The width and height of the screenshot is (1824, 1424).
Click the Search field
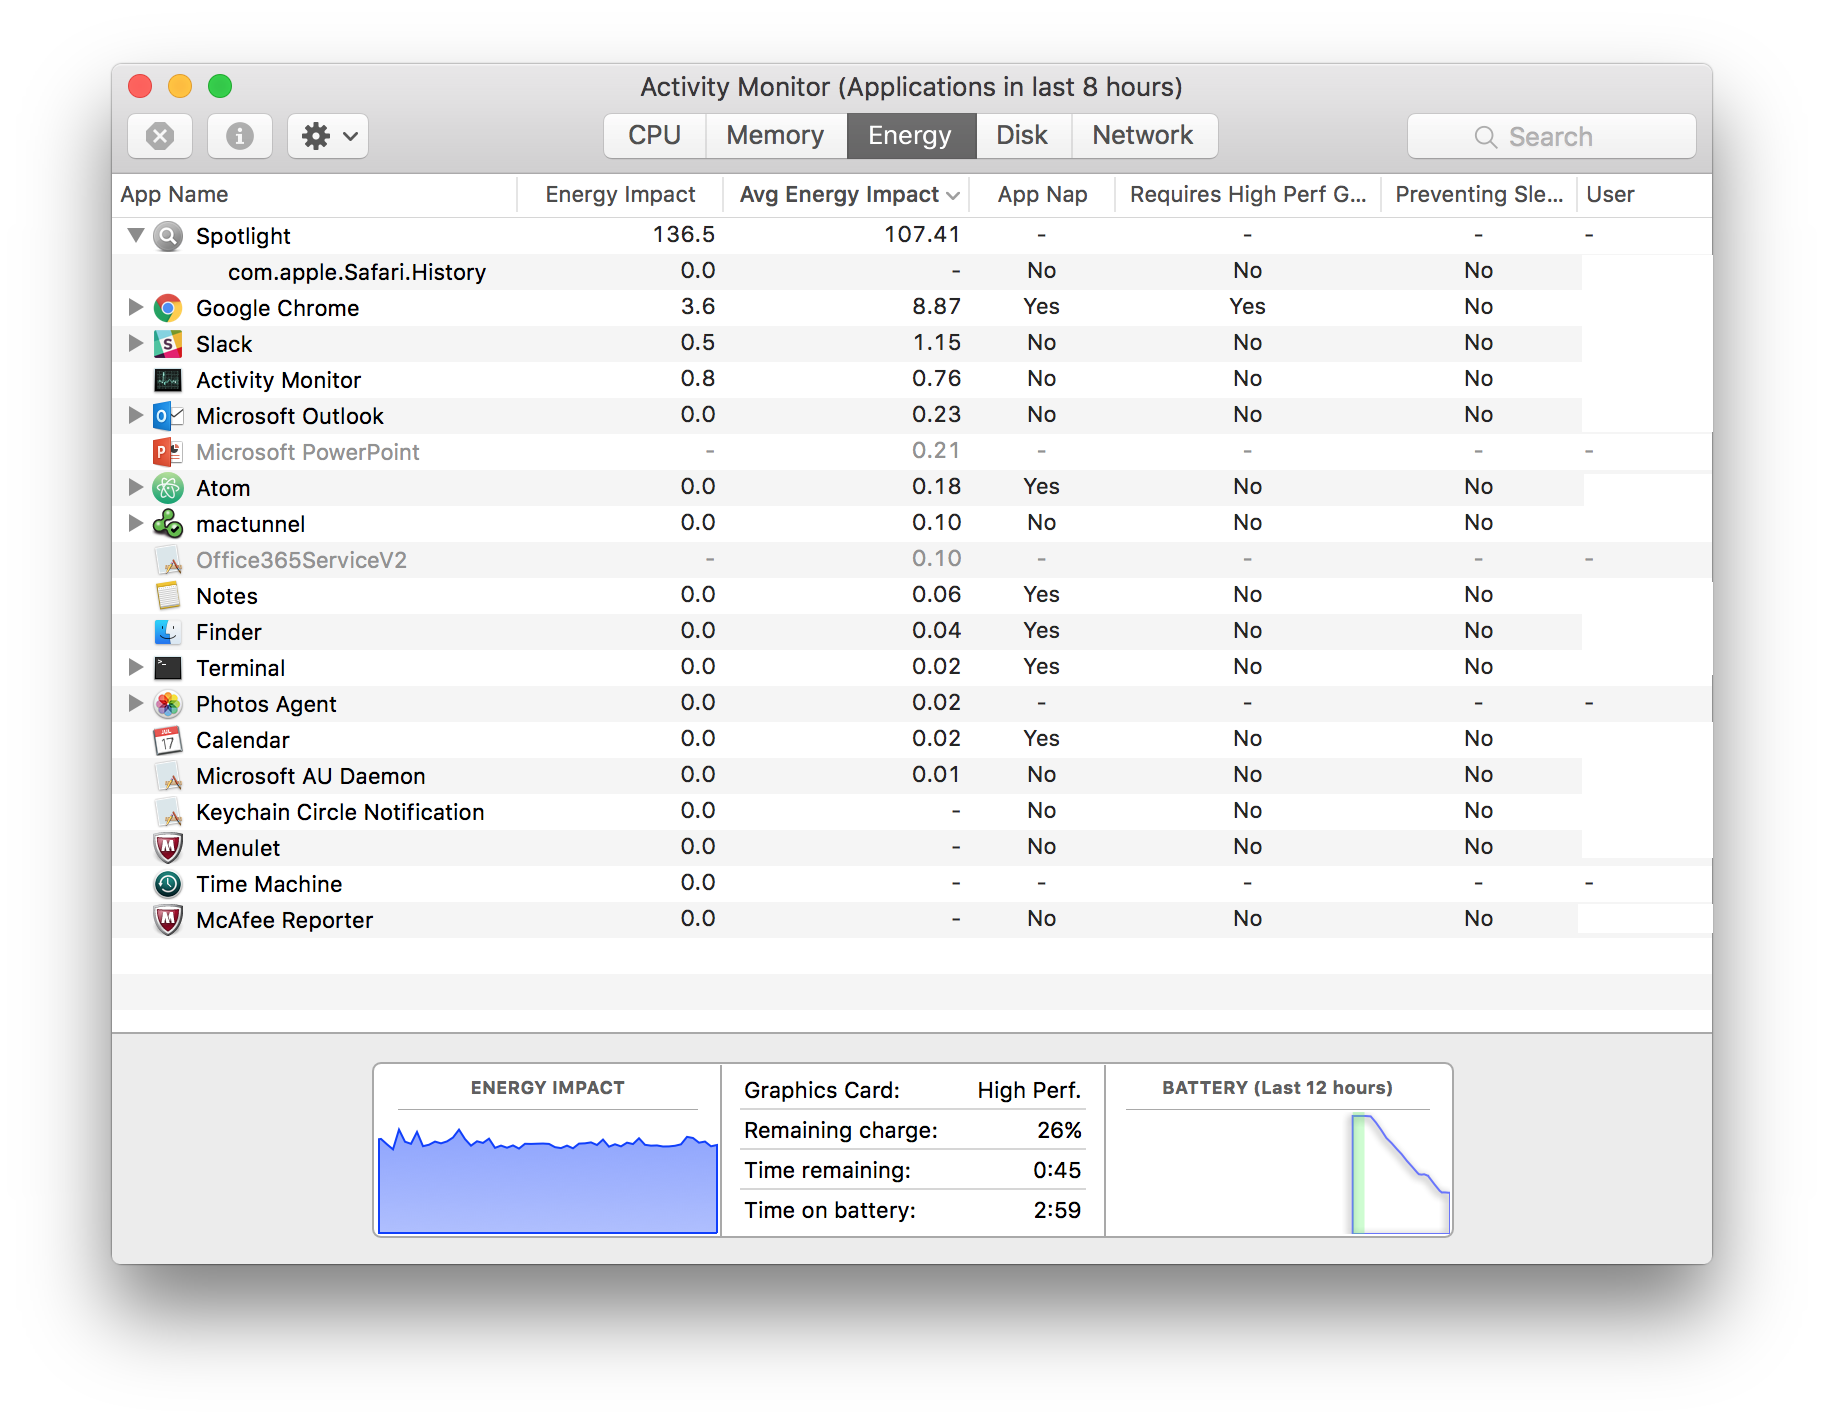1552,136
